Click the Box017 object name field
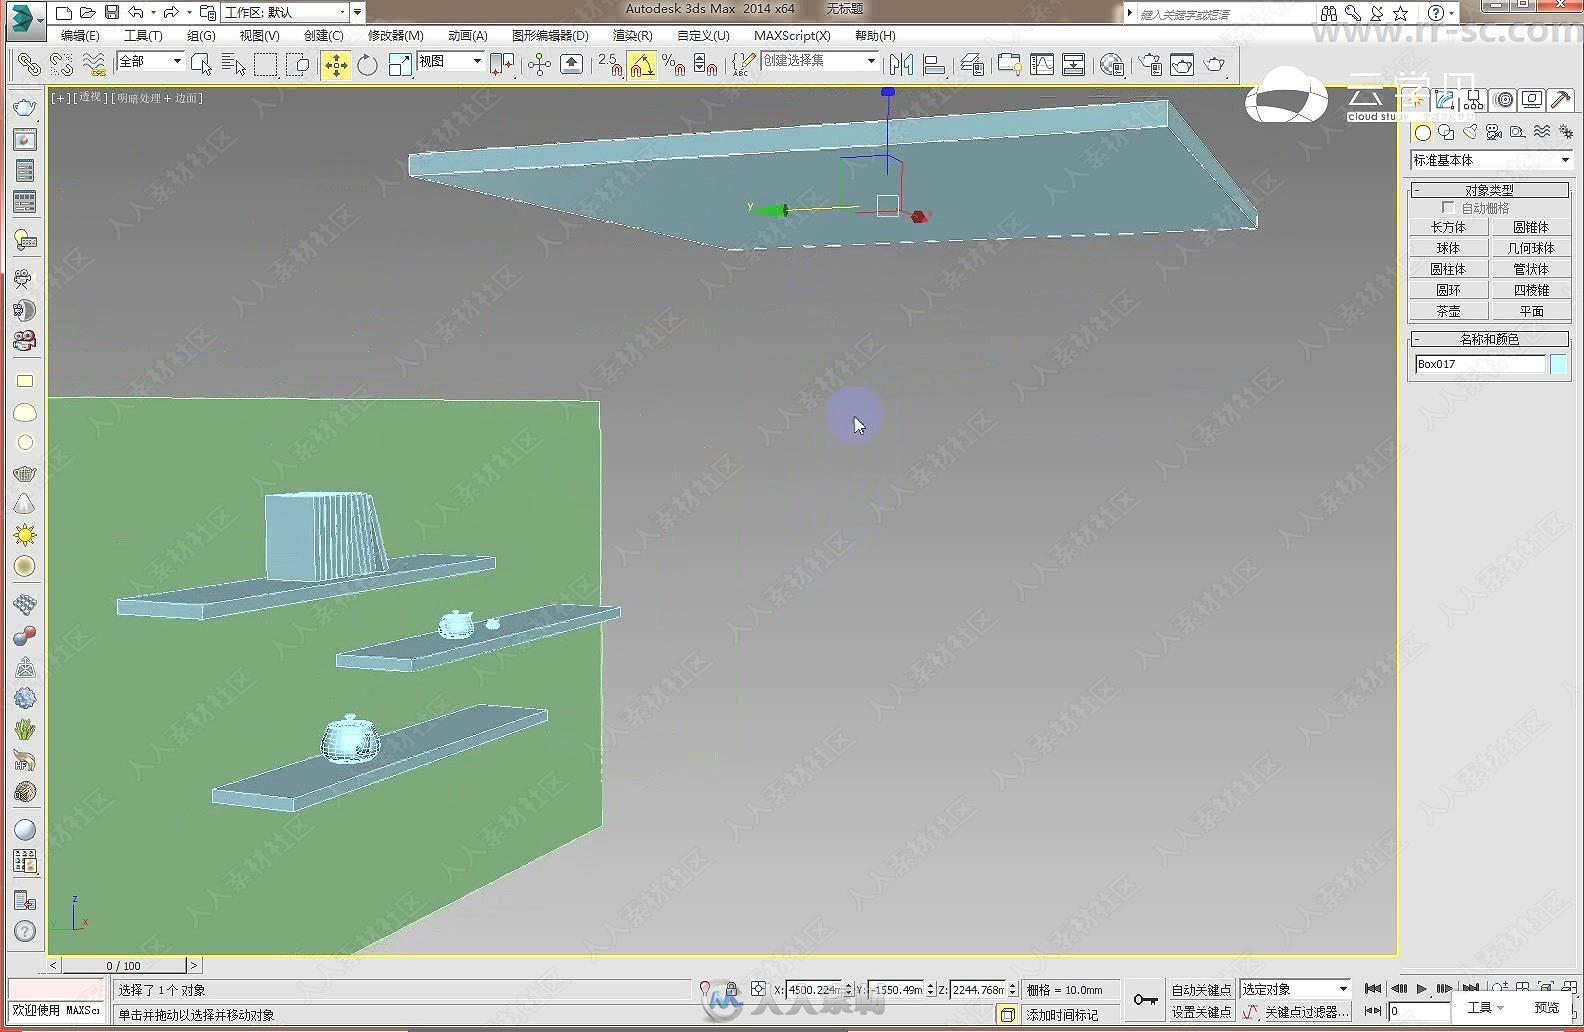Image resolution: width=1584 pixels, height=1032 pixels. [x=1479, y=364]
